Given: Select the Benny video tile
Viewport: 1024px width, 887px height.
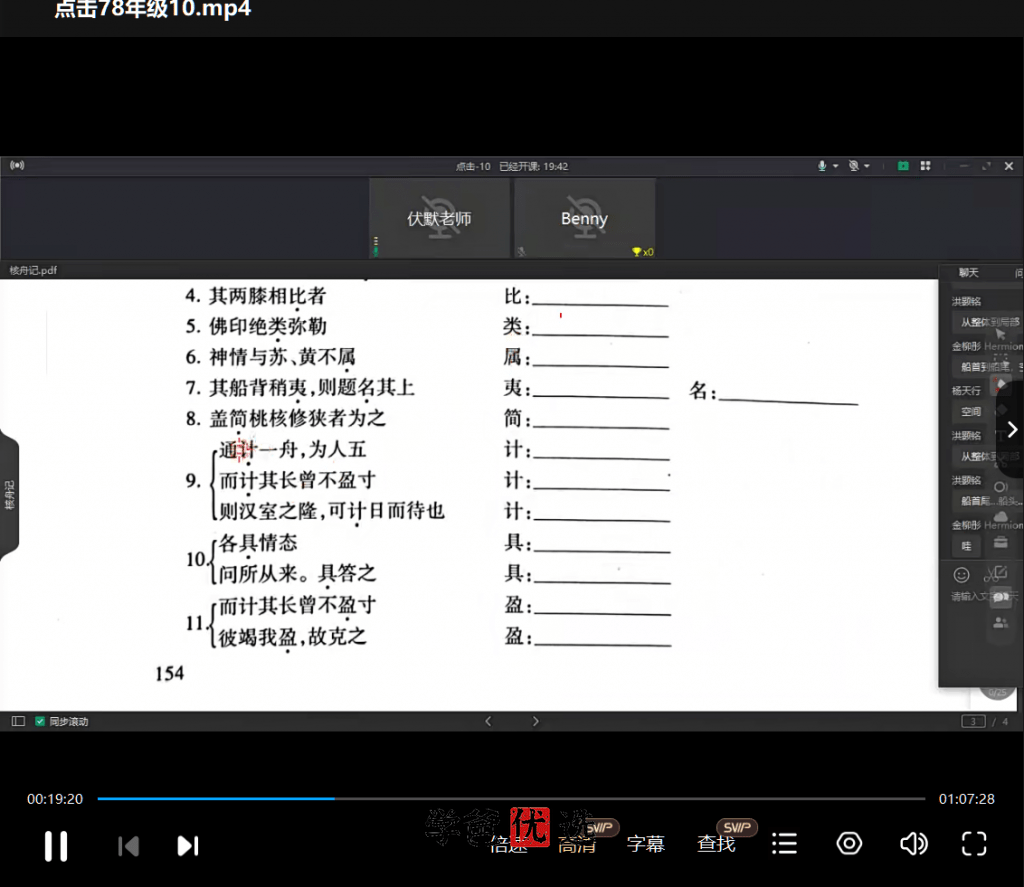Looking at the screenshot, I should [x=584, y=218].
